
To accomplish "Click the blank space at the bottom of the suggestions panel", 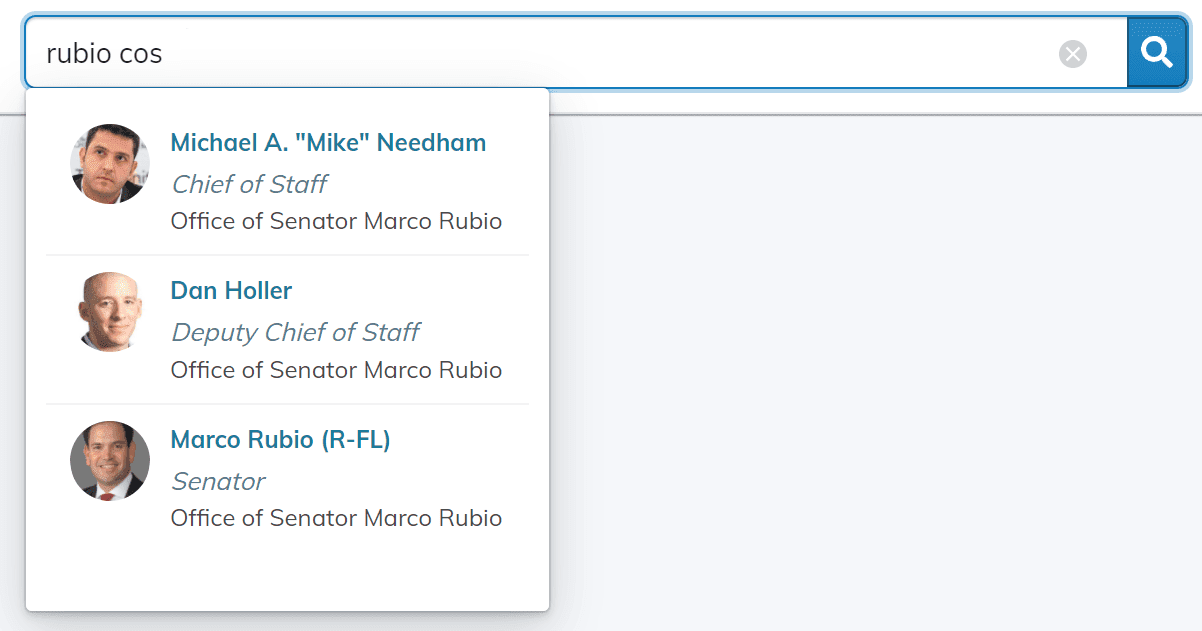I will pyautogui.click(x=287, y=575).
